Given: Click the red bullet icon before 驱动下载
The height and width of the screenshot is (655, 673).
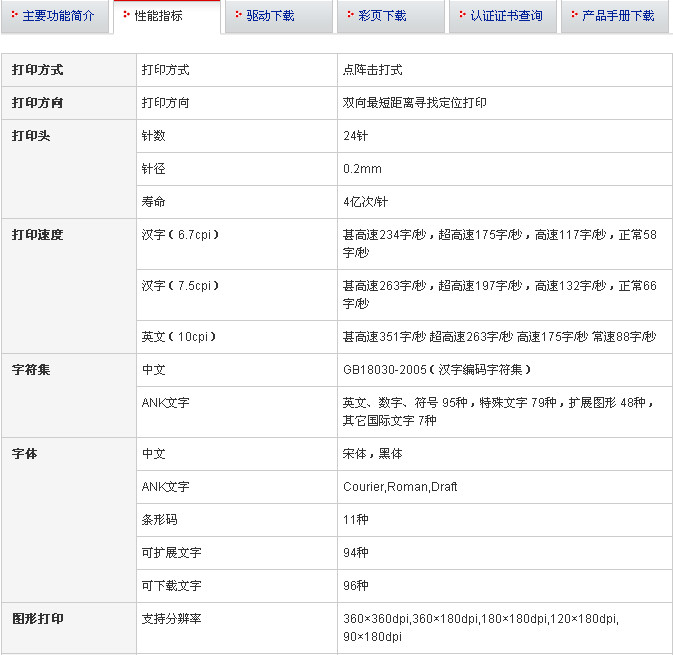Looking at the screenshot, I should pos(238,16).
